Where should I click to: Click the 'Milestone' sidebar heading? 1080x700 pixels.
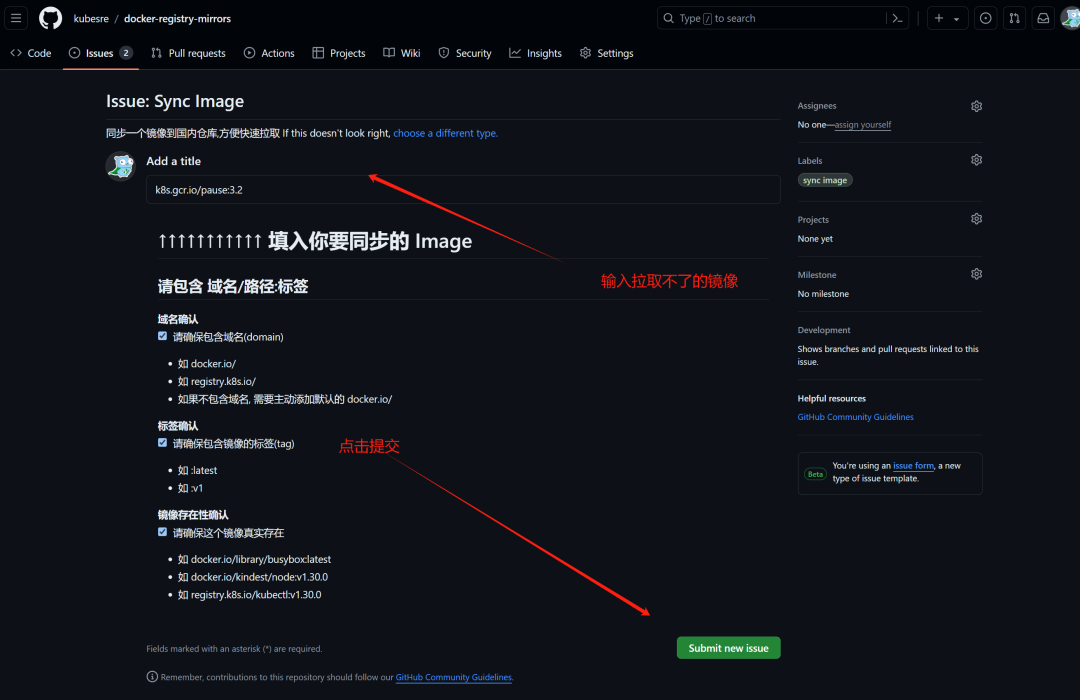click(x=817, y=275)
